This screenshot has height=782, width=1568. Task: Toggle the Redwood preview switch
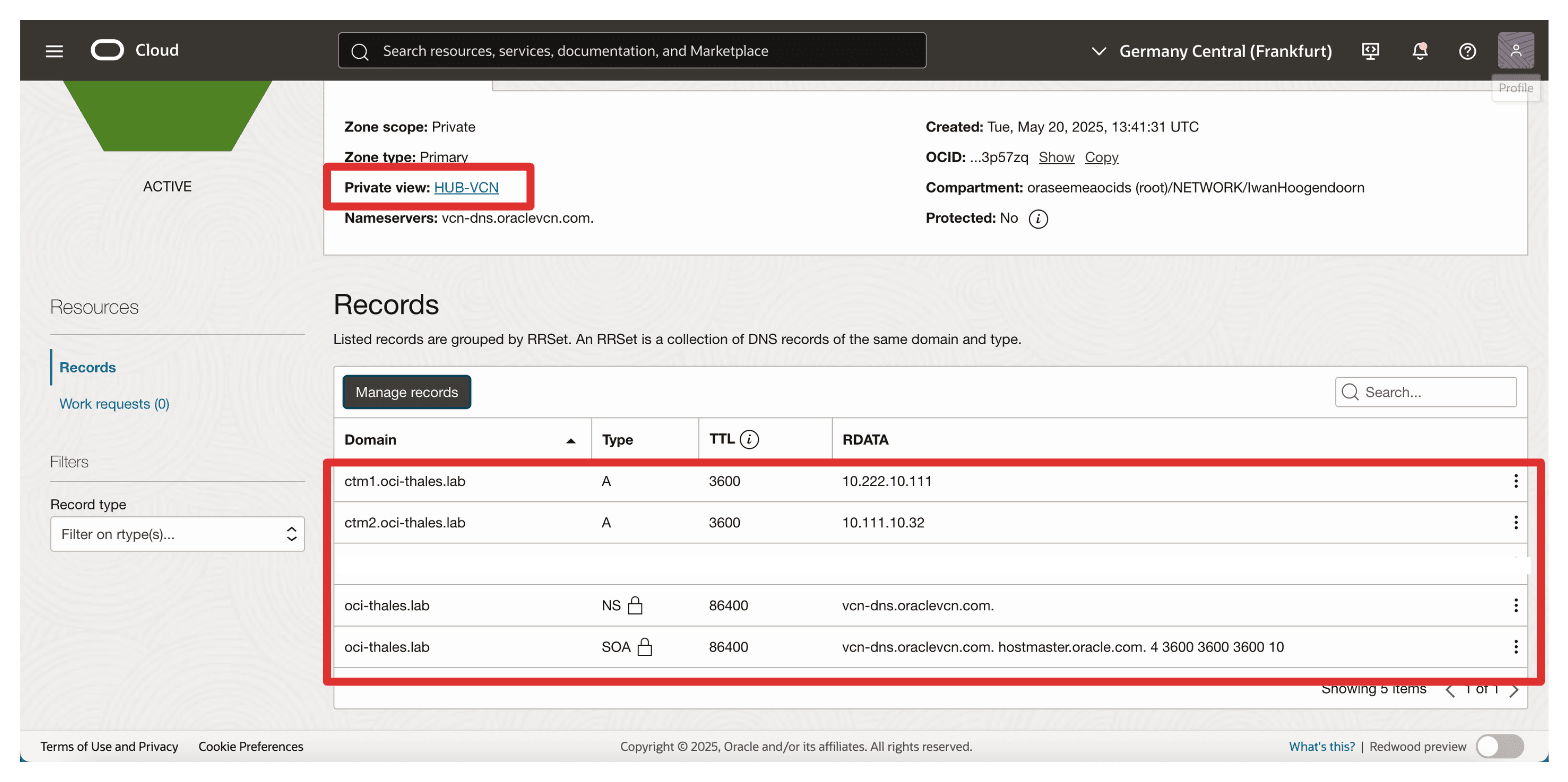(x=1499, y=746)
